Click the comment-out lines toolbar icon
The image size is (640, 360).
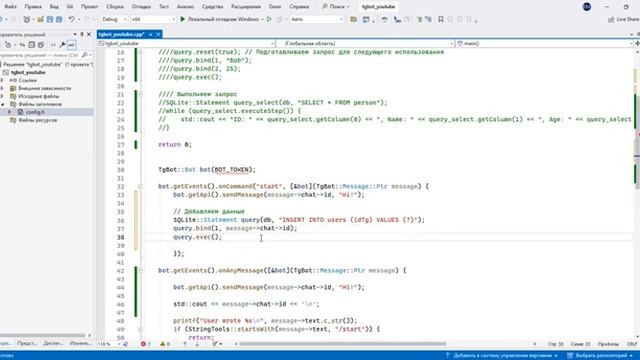click(x=419, y=19)
